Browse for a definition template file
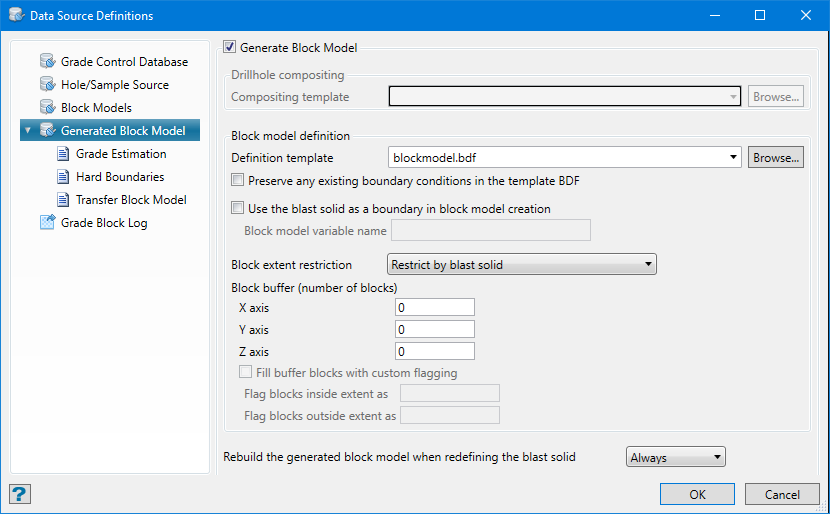 [x=776, y=158]
